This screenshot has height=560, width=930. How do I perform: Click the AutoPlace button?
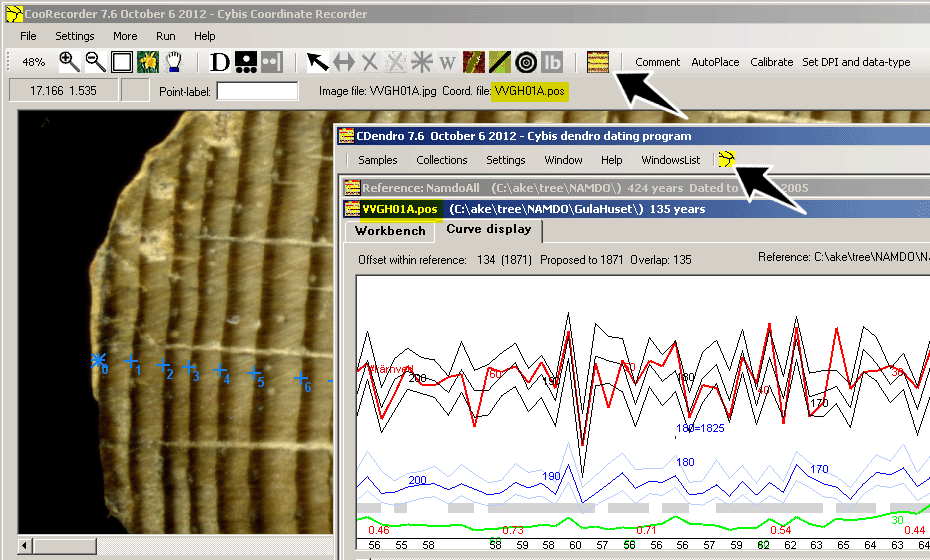715,62
